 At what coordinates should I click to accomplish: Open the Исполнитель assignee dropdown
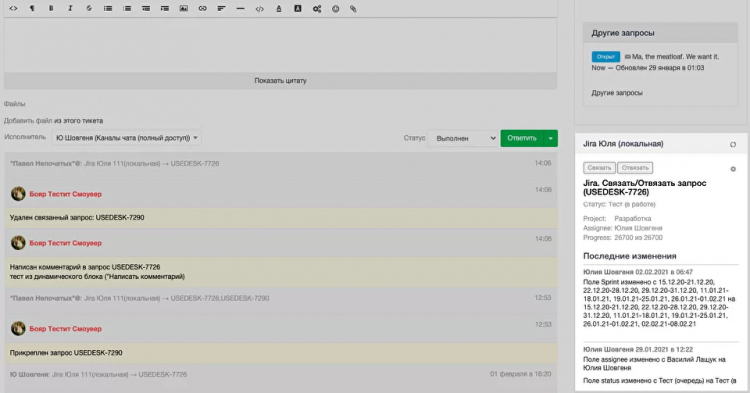126,138
